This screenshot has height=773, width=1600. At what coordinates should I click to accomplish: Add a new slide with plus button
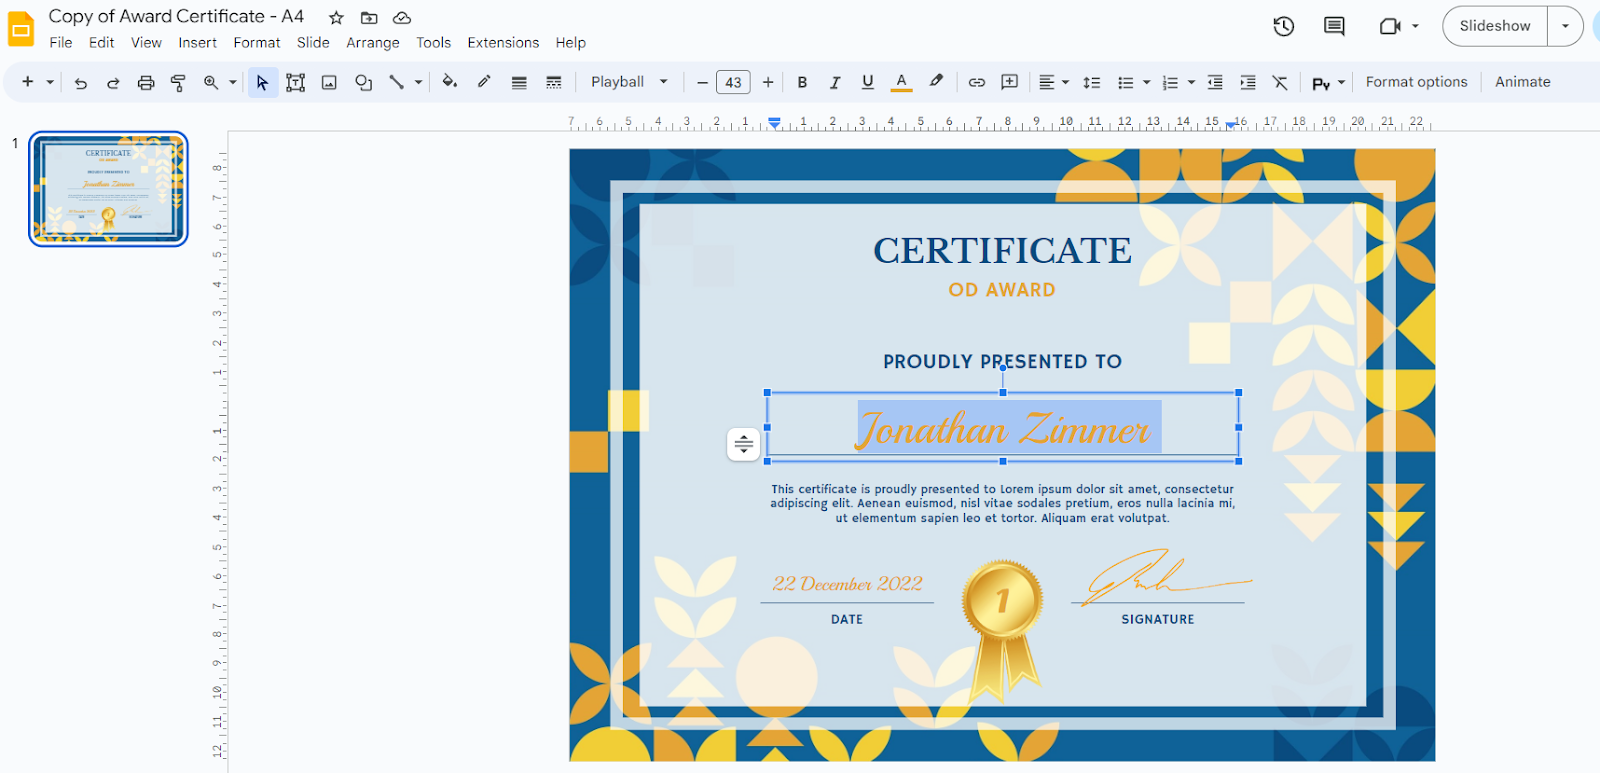pos(28,82)
